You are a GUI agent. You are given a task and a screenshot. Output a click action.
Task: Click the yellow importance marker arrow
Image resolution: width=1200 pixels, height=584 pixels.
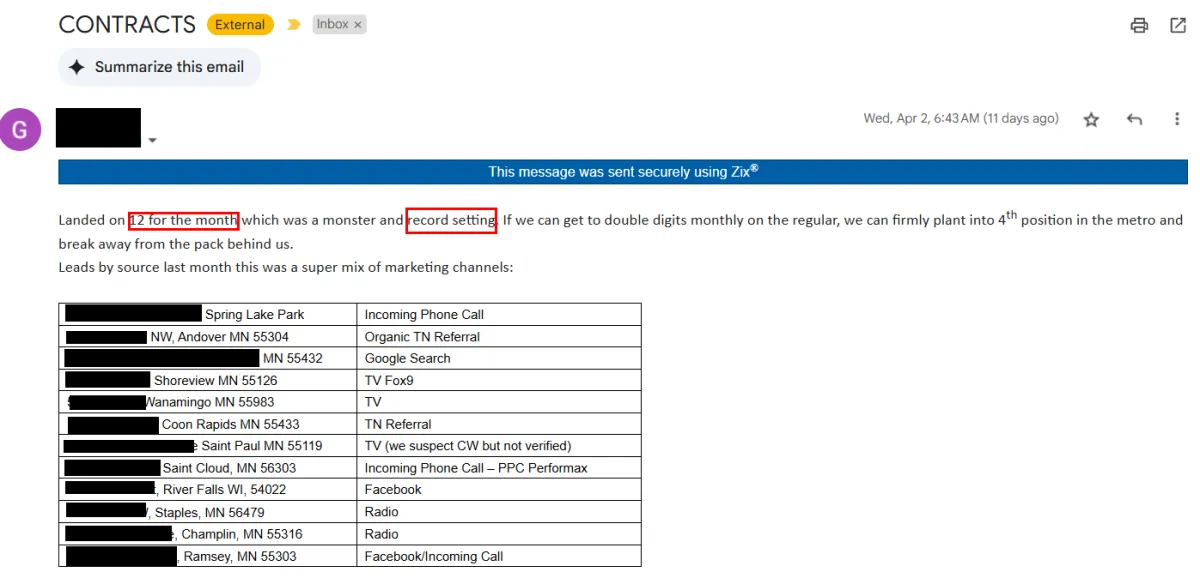[x=293, y=24]
